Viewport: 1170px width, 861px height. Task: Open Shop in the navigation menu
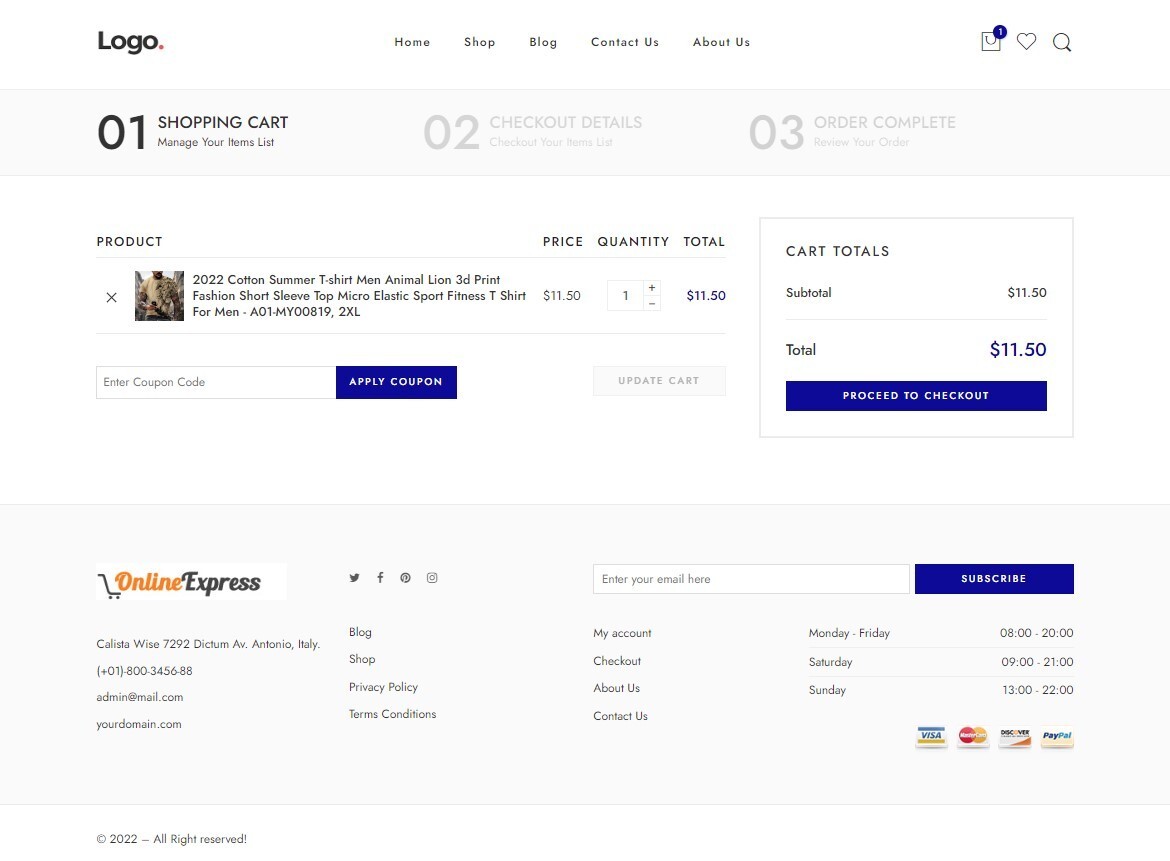[x=480, y=42]
